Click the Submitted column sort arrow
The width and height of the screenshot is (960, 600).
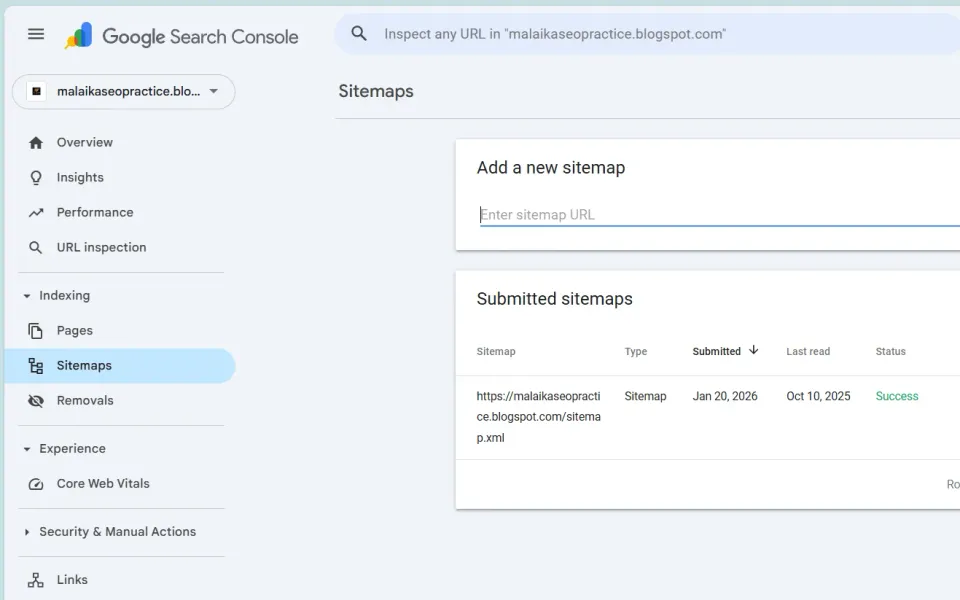(x=754, y=350)
